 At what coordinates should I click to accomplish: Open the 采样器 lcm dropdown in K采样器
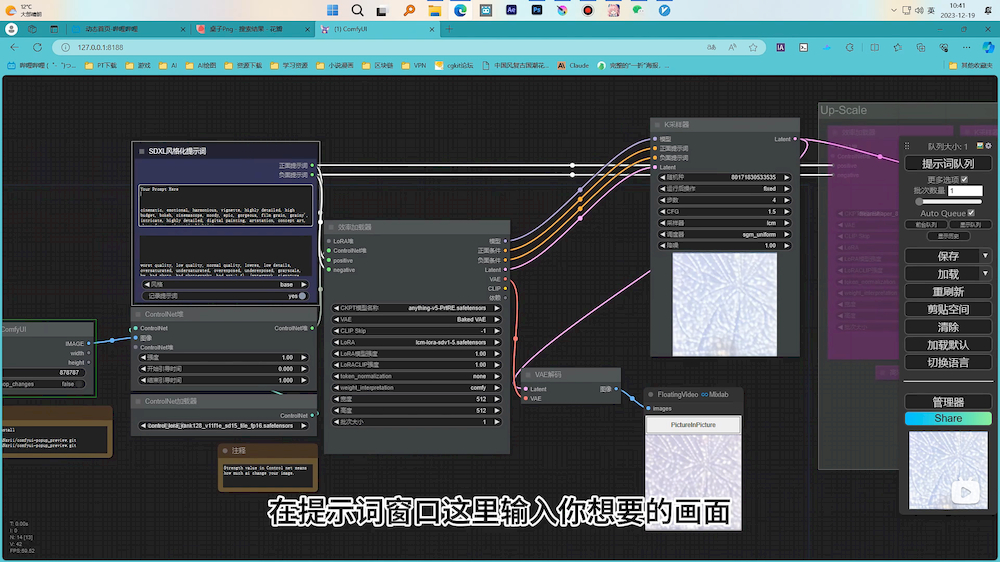click(x=724, y=223)
